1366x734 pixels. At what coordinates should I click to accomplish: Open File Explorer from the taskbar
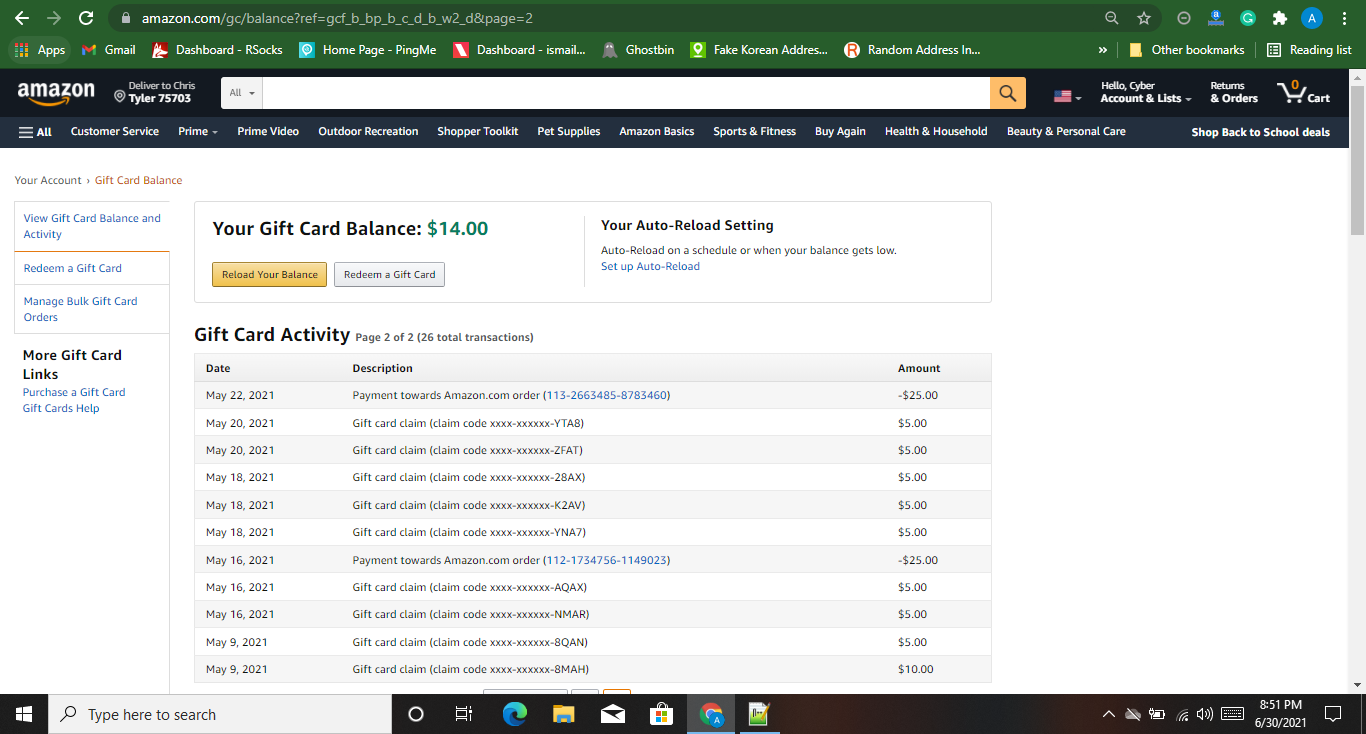click(564, 714)
